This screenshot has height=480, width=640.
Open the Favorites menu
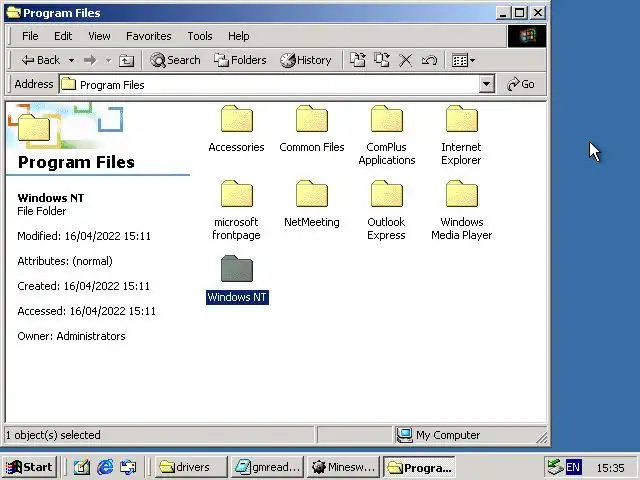149,36
